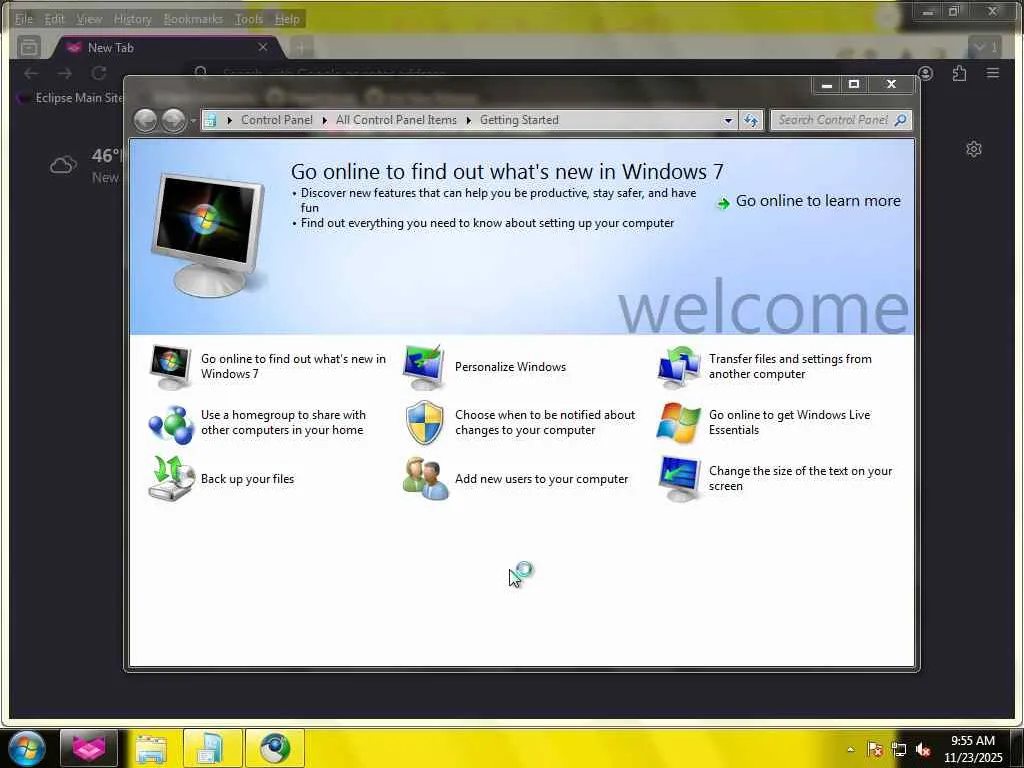
Task: Open the Personalize Windows icon
Action: coord(424,367)
